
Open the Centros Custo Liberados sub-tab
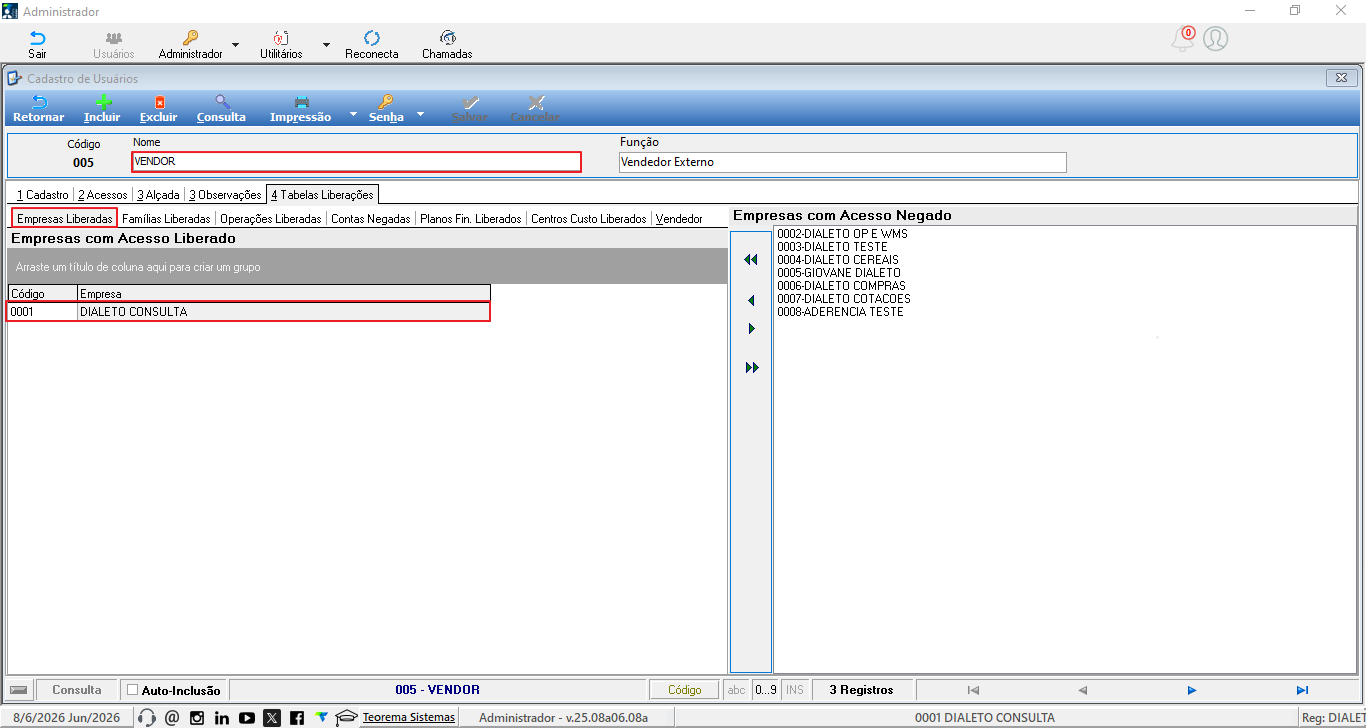click(589, 218)
